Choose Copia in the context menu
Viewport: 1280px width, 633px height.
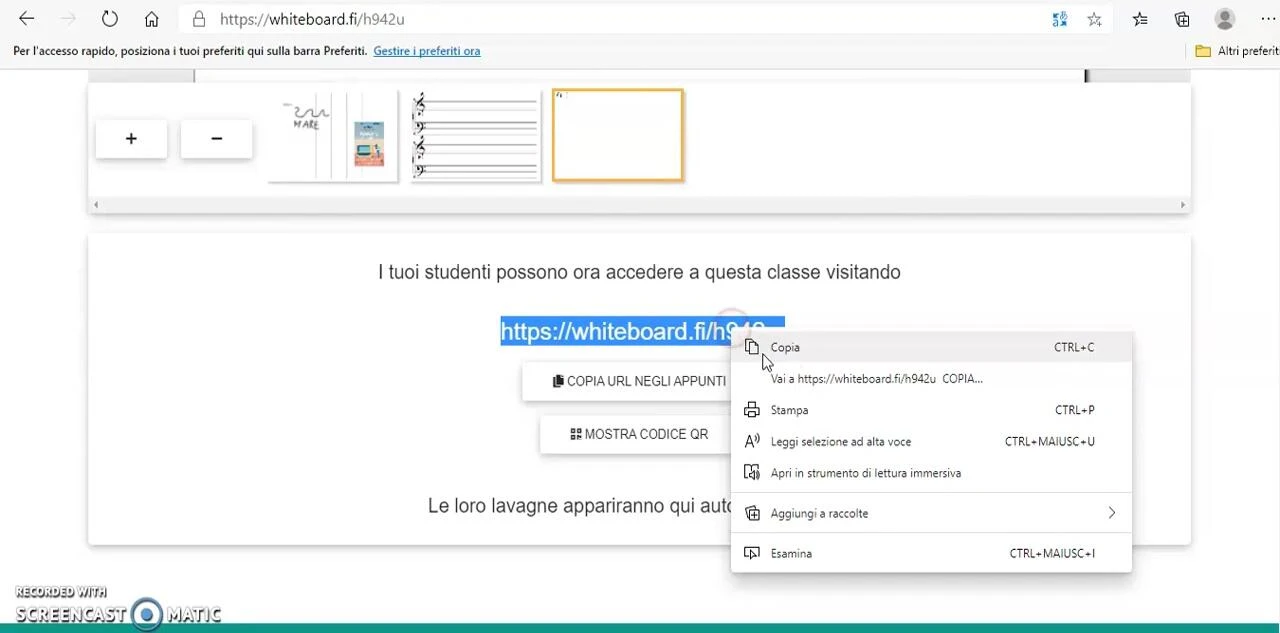[x=785, y=347]
